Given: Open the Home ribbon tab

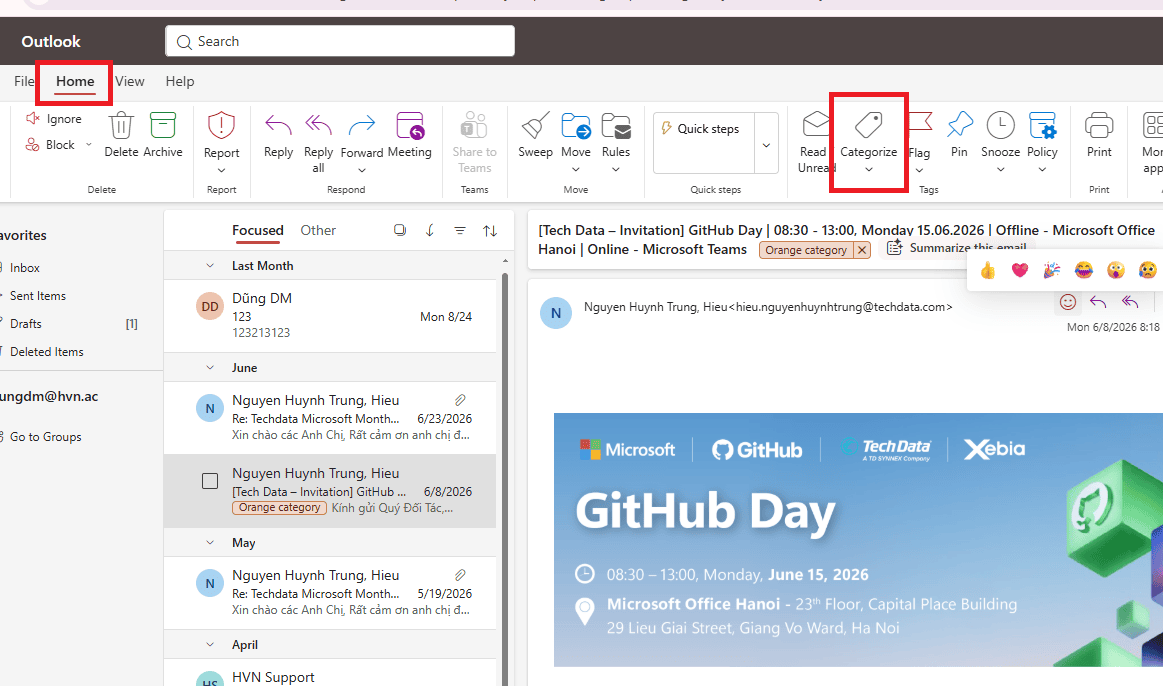Looking at the screenshot, I should [75, 82].
